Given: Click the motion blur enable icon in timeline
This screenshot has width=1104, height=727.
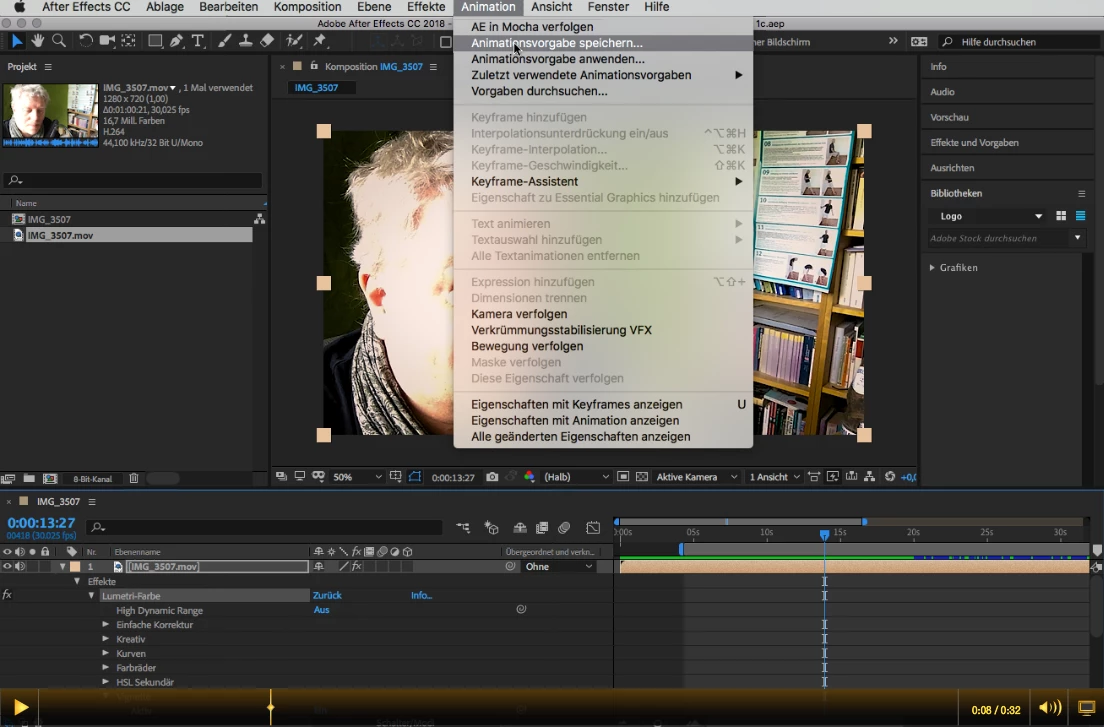Looking at the screenshot, I should click(x=564, y=527).
